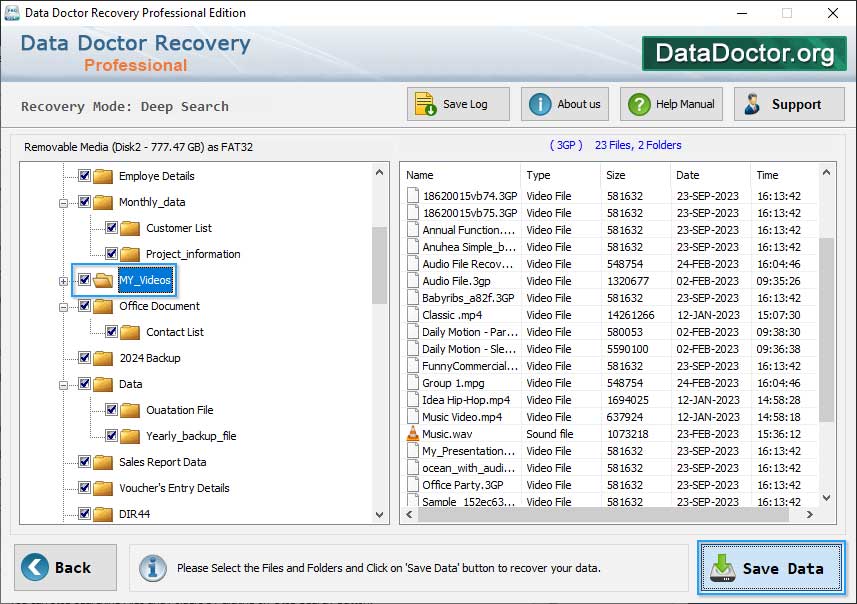This screenshot has height=604, width=857.
Task: Click the Save Log document icon
Action: [x=425, y=104]
